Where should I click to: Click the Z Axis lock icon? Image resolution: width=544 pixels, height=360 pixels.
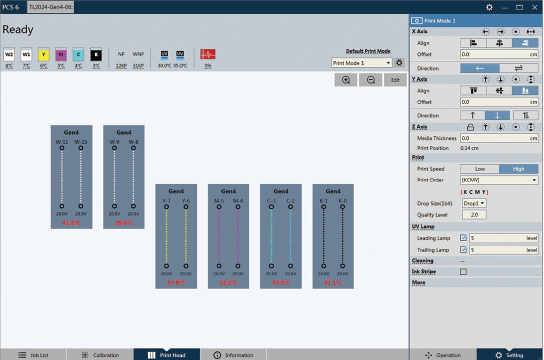pos(470,127)
